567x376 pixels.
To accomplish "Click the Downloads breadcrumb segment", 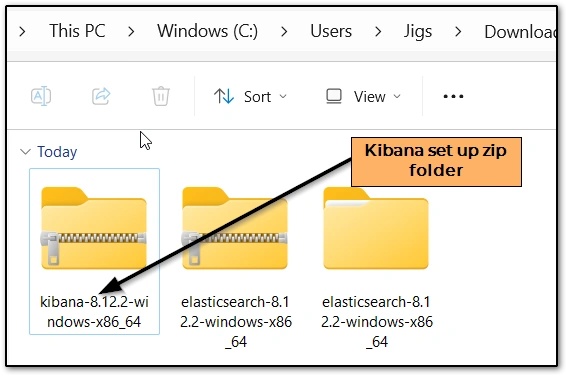I will [520, 32].
